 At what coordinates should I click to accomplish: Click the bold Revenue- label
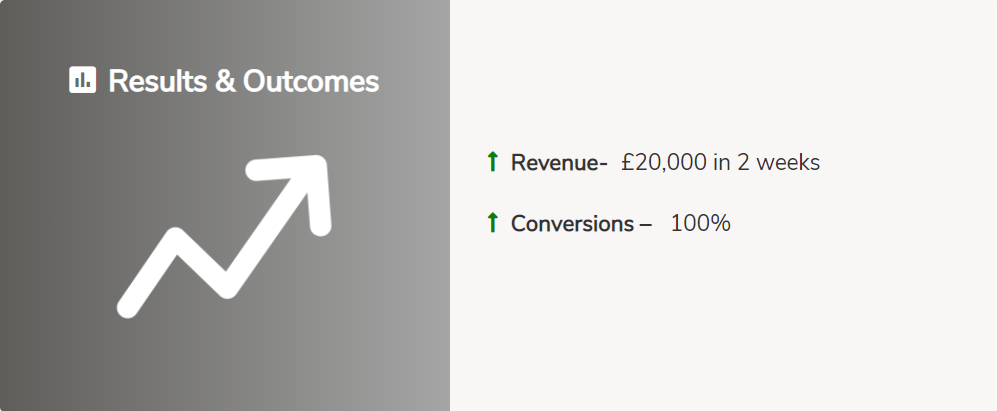point(559,162)
